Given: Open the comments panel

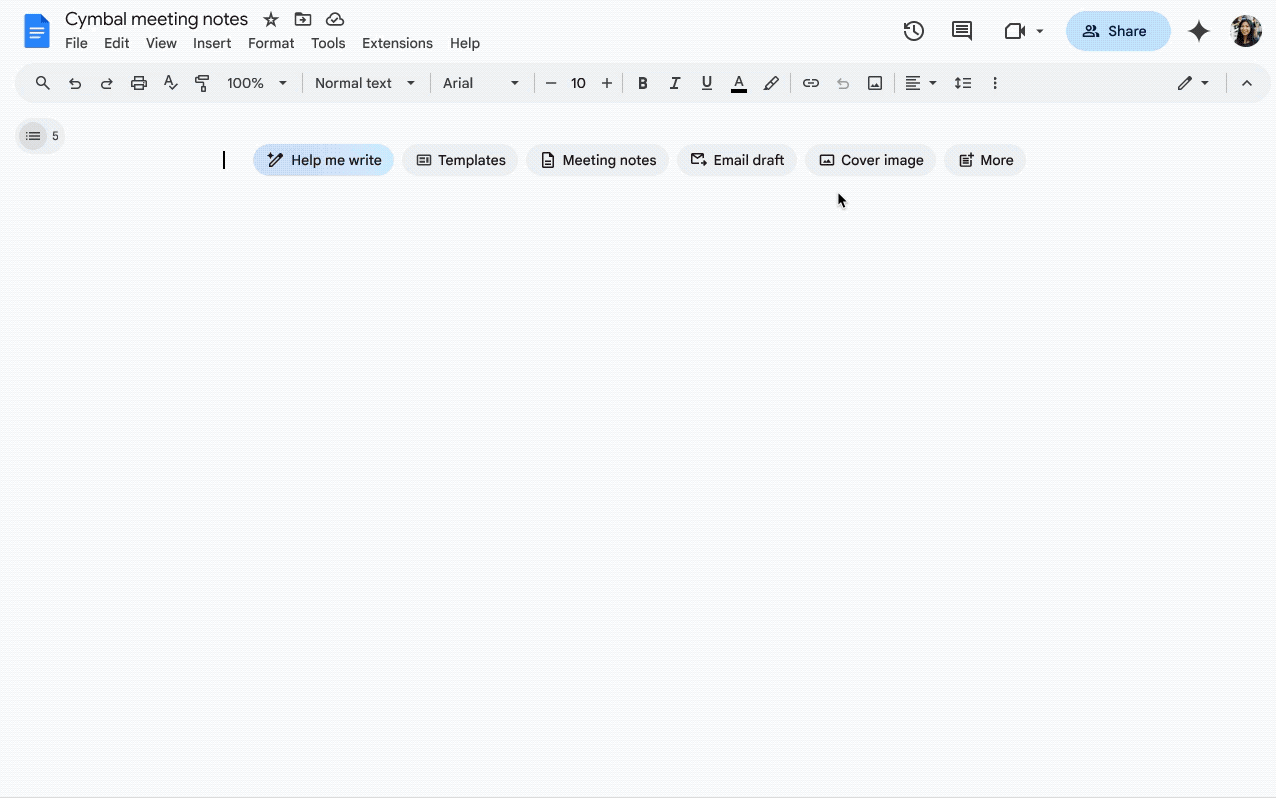Looking at the screenshot, I should (961, 31).
